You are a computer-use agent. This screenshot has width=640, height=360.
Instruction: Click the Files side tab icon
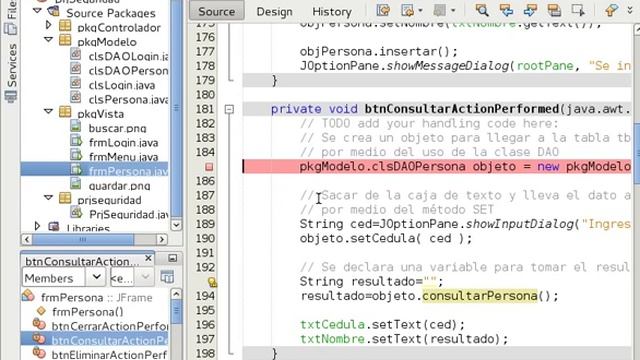pyautogui.click(x=11, y=29)
